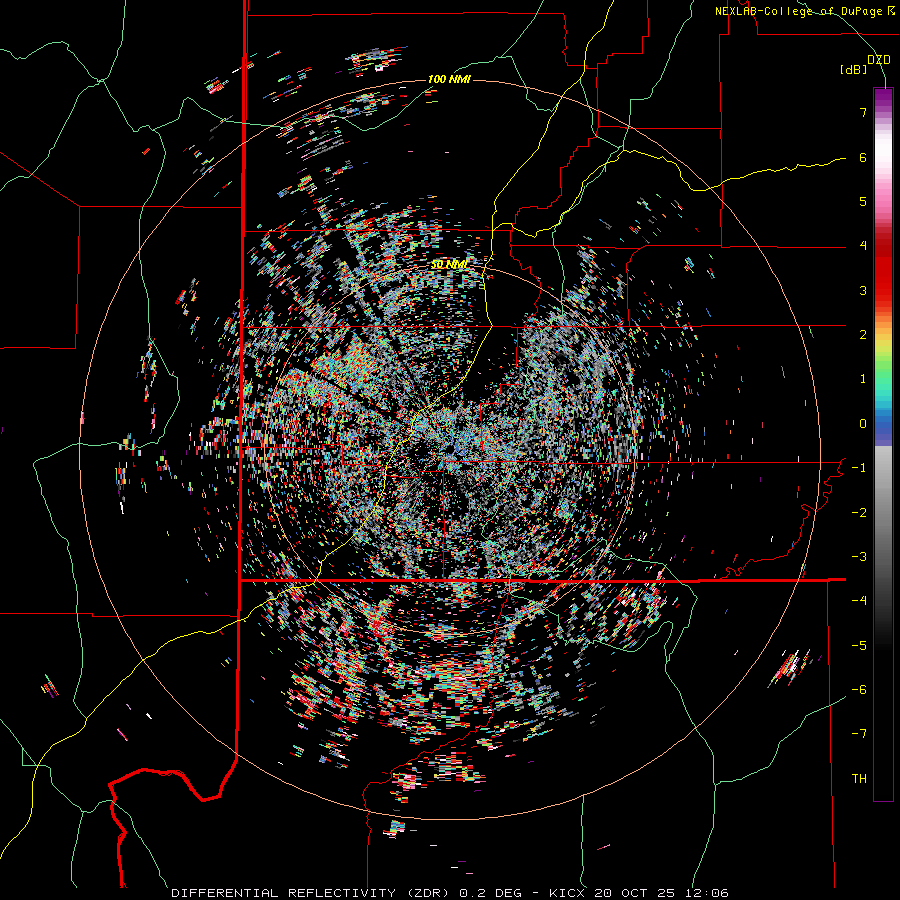Click the 3 dB tick label

click(x=863, y=290)
